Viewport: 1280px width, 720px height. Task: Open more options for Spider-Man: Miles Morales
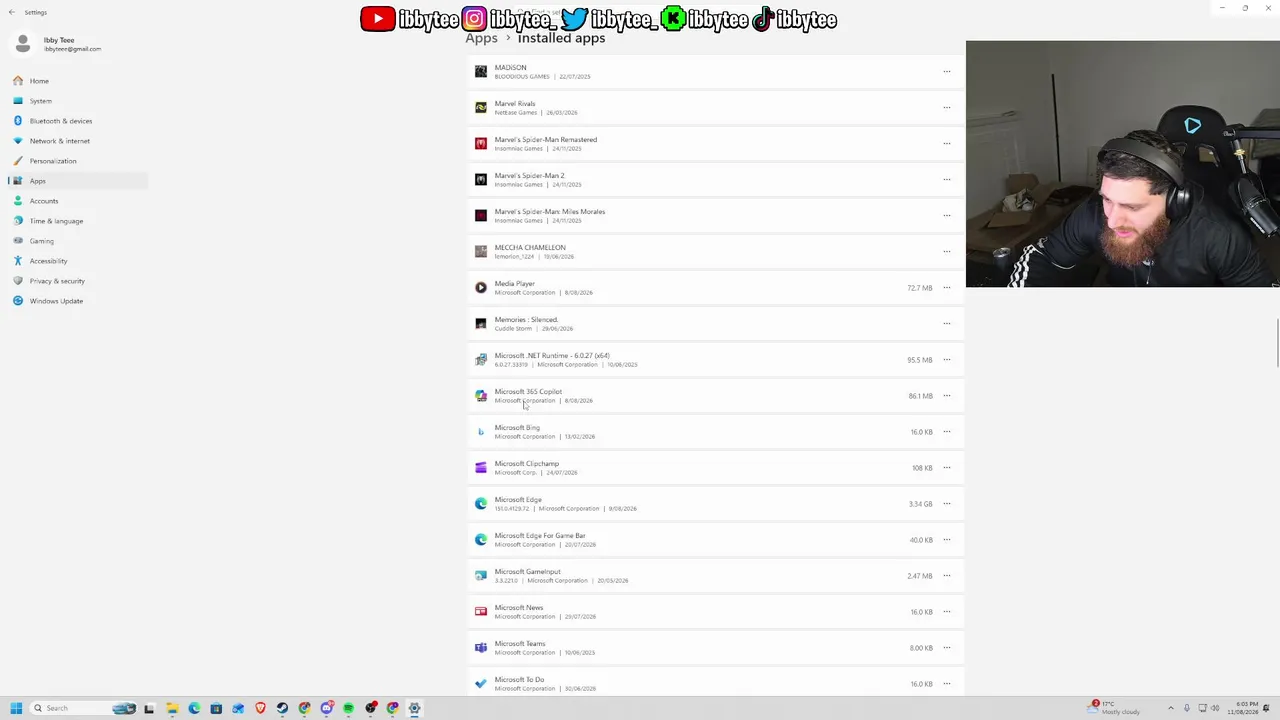(947, 216)
